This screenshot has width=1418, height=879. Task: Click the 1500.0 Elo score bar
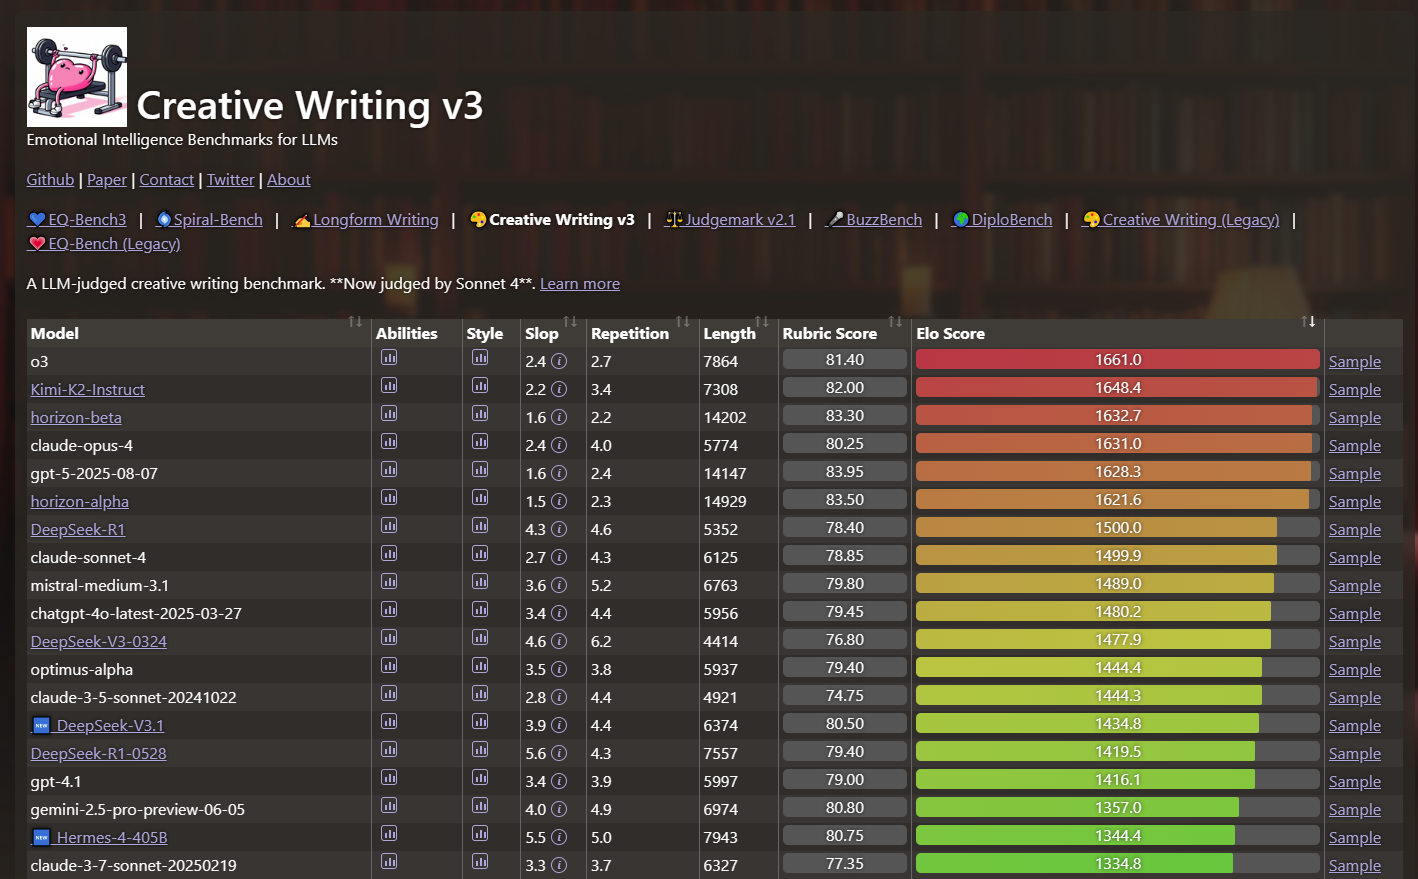click(1118, 528)
